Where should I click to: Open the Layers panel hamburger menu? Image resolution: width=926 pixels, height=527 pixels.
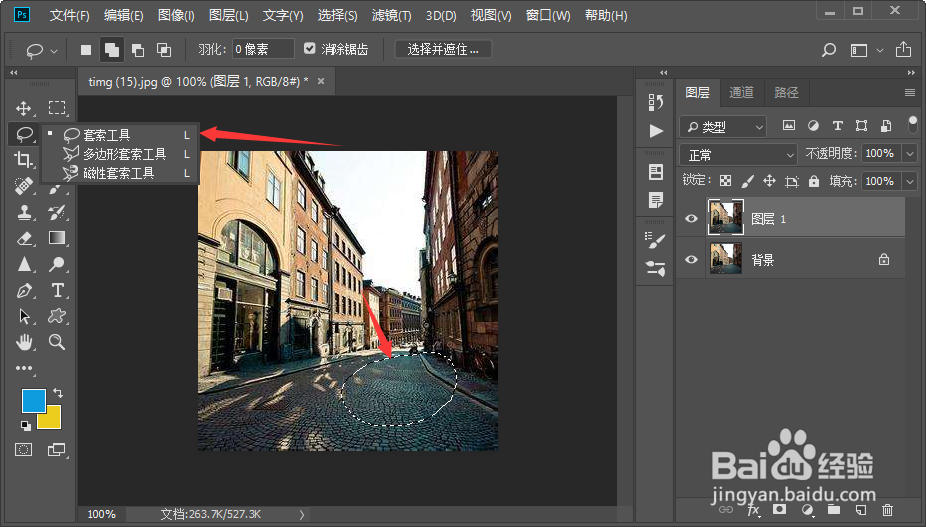(909, 92)
